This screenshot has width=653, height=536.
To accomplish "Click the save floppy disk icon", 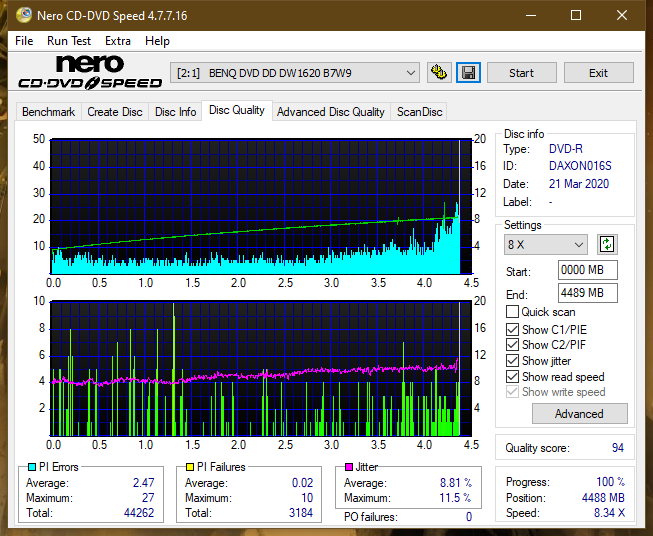I will pos(469,73).
